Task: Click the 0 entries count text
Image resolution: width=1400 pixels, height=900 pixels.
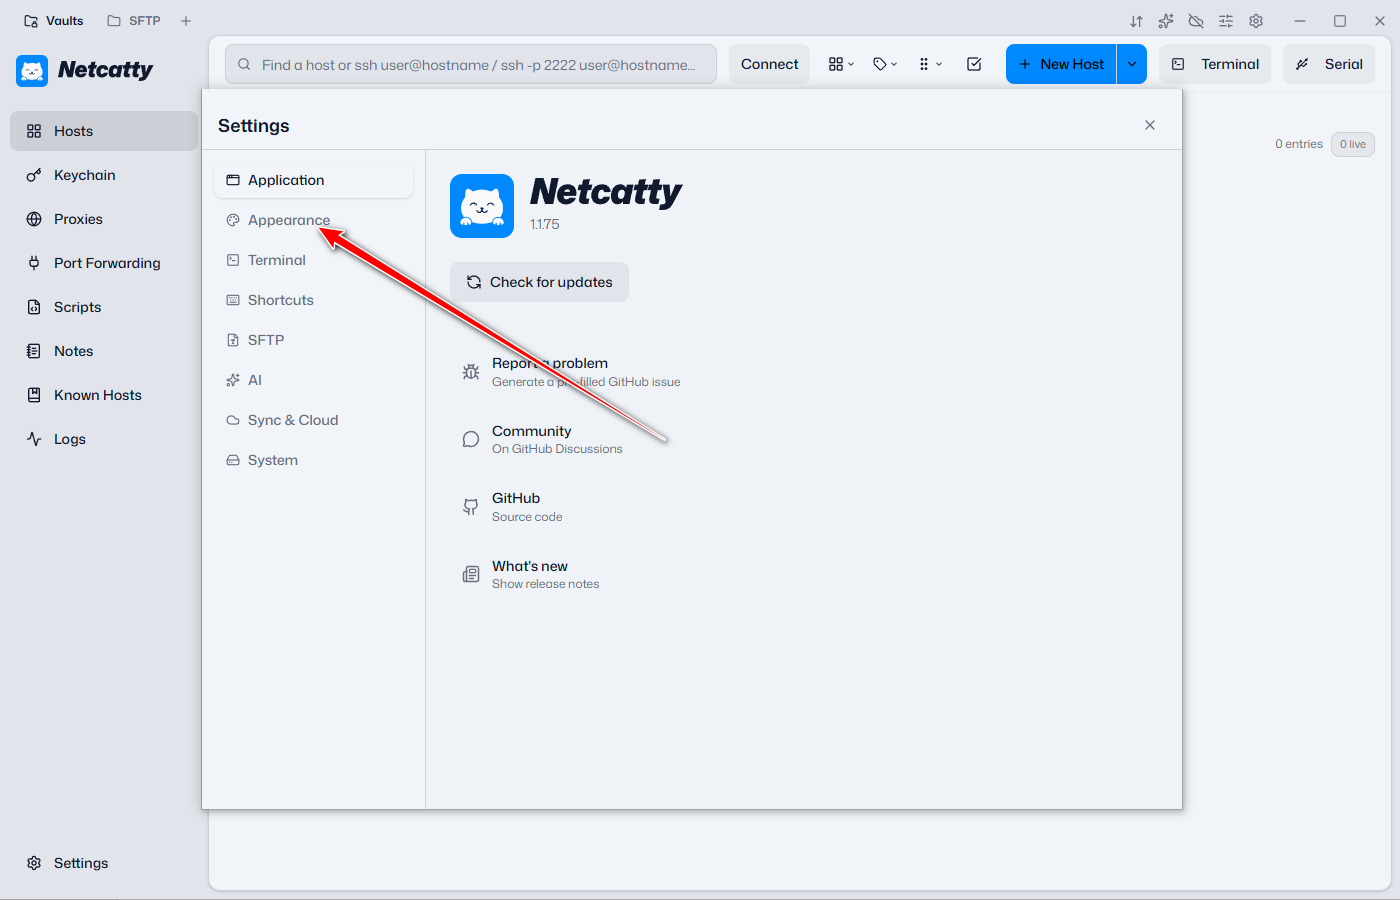Action: [1299, 144]
